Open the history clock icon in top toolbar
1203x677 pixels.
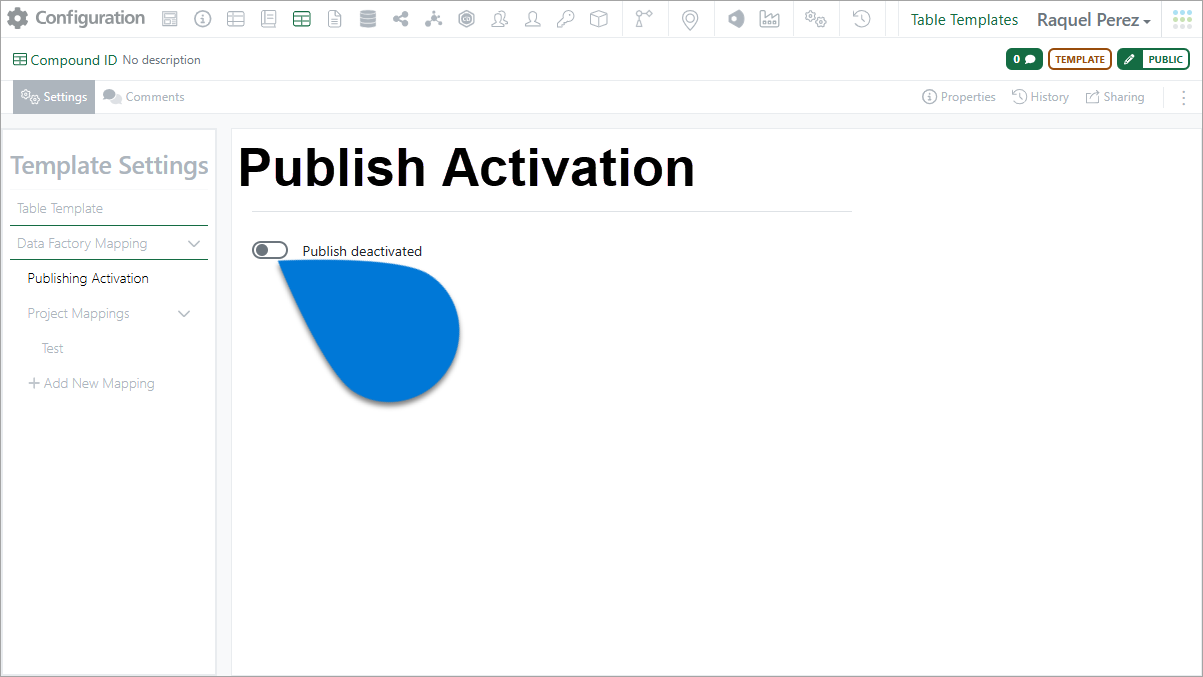pos(861,19)
